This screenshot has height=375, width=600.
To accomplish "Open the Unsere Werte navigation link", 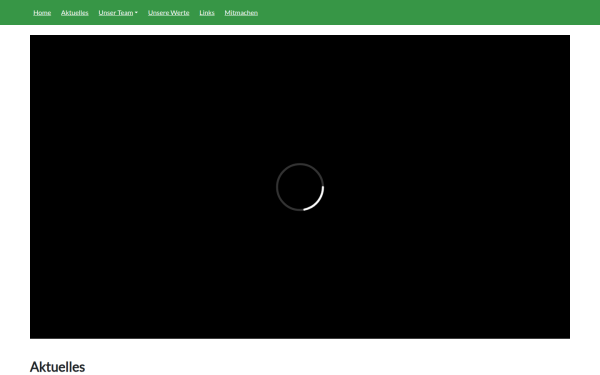I will [168, 13].
